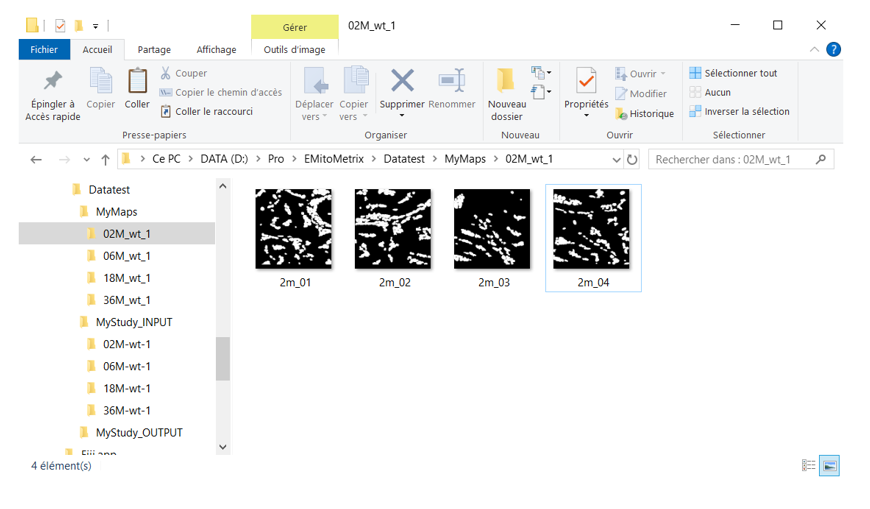Screen dimensions: 870x509
Task: Click the Supprimer delete icon
Action: [402, 81]
